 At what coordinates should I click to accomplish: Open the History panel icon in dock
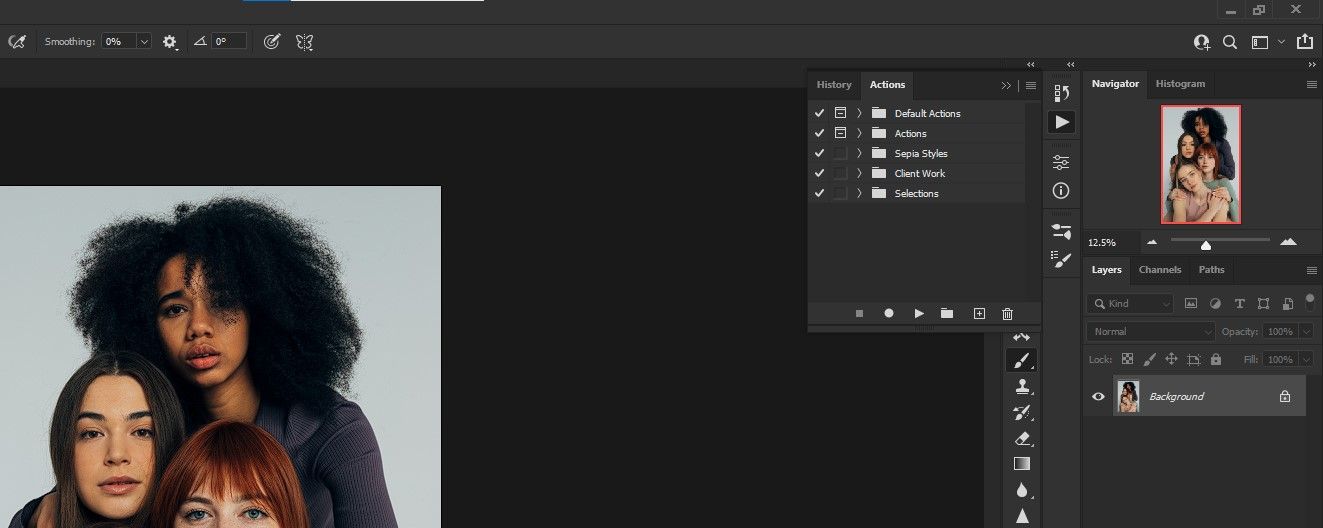1061,93
